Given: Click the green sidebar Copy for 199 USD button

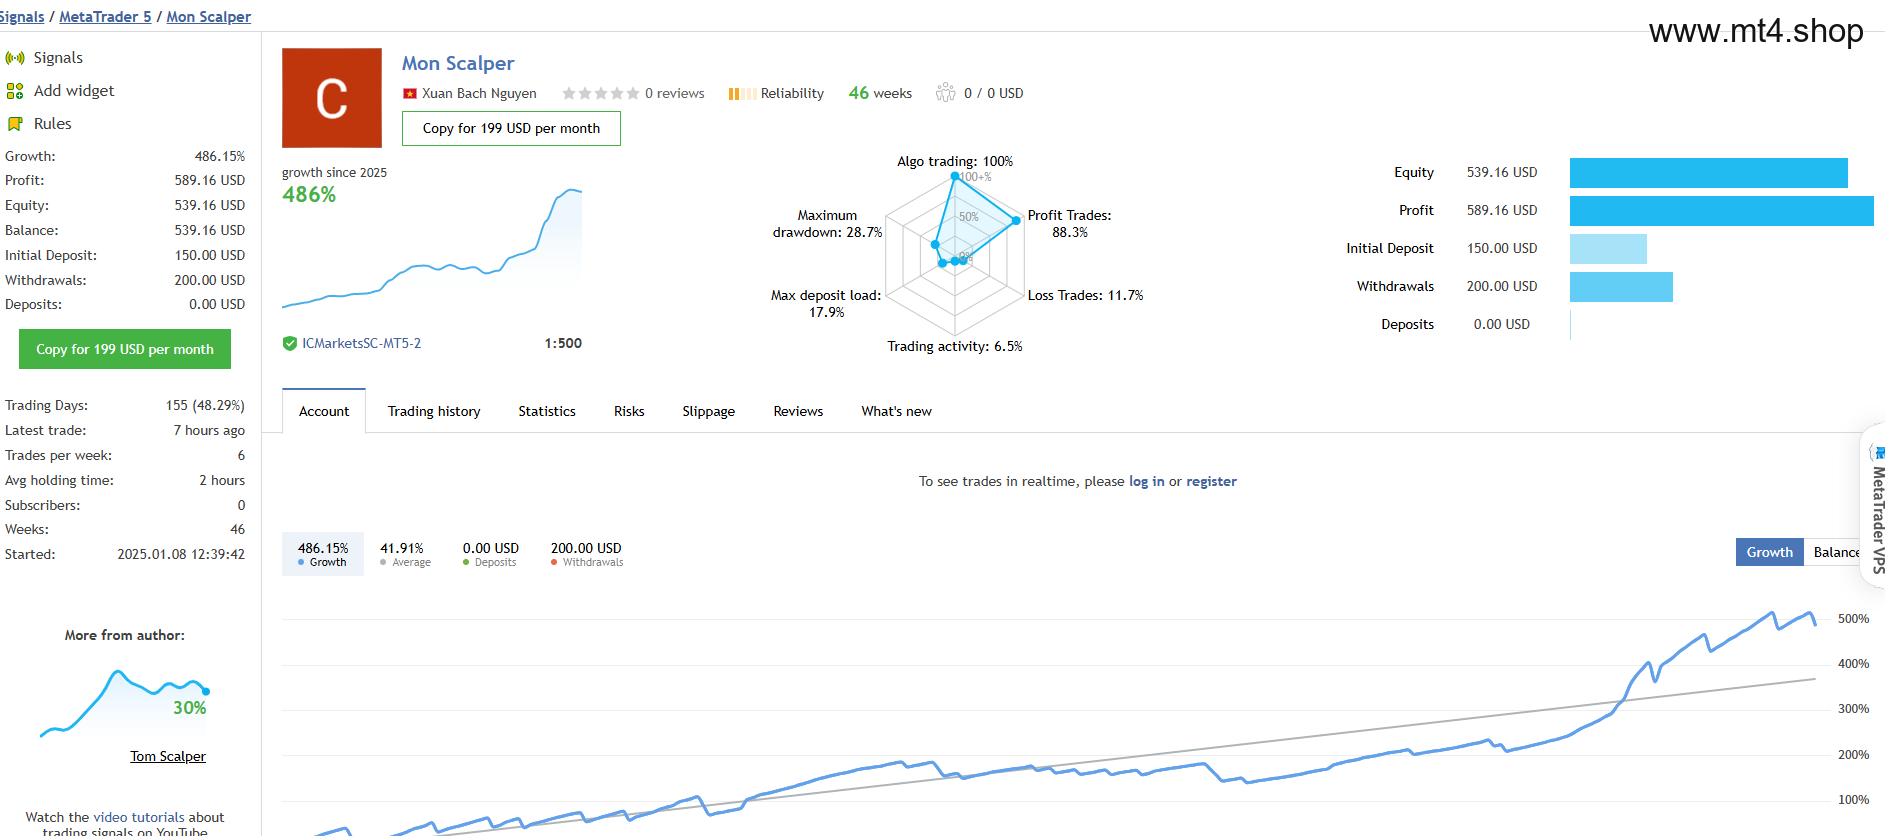Looking at the screenshot, I should (125, 349).
